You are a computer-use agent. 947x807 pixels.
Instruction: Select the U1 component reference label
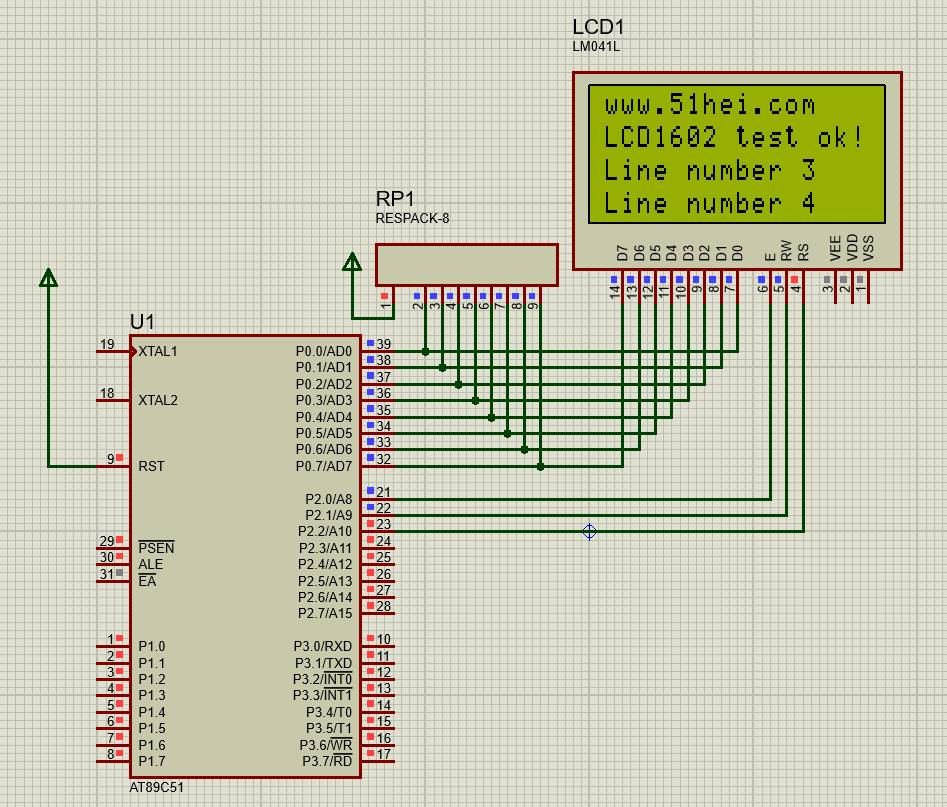pos(142,322)
